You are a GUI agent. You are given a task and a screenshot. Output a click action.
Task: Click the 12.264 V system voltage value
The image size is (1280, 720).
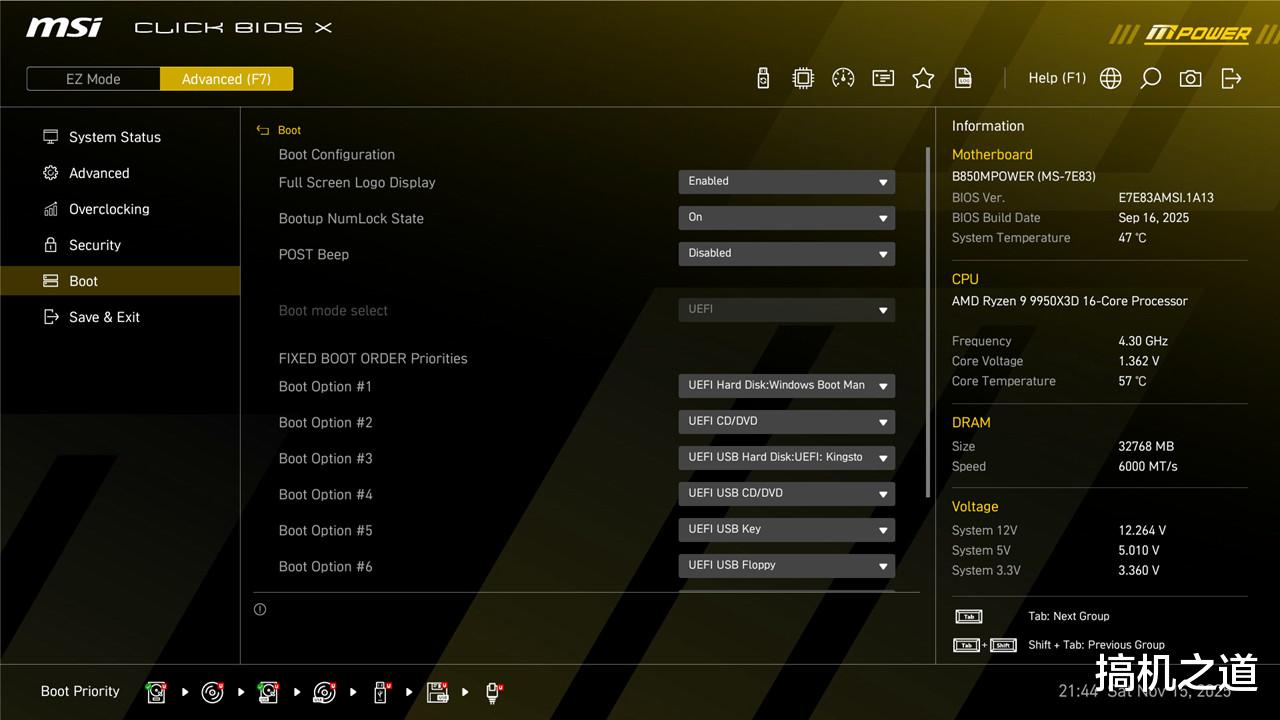[1142, 531]
